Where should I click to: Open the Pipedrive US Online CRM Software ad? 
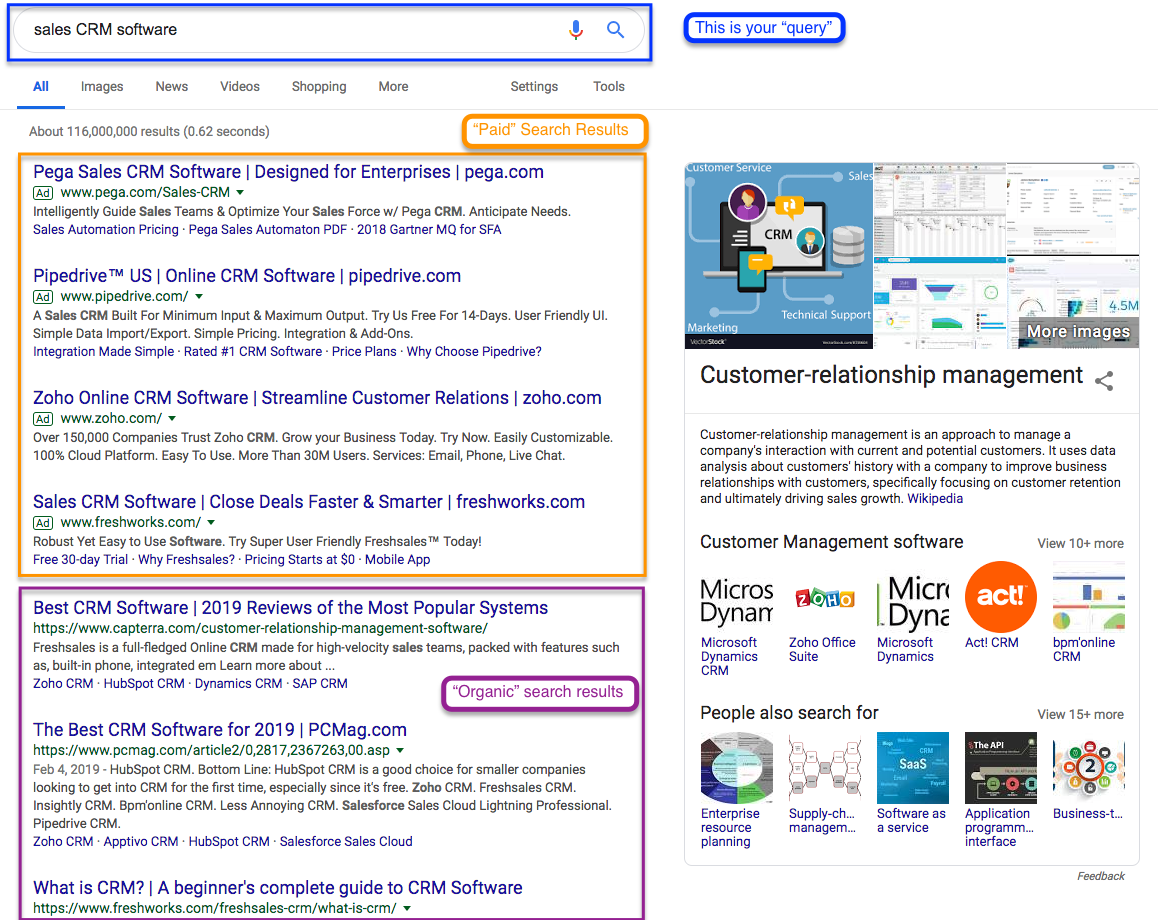[247, 276]
